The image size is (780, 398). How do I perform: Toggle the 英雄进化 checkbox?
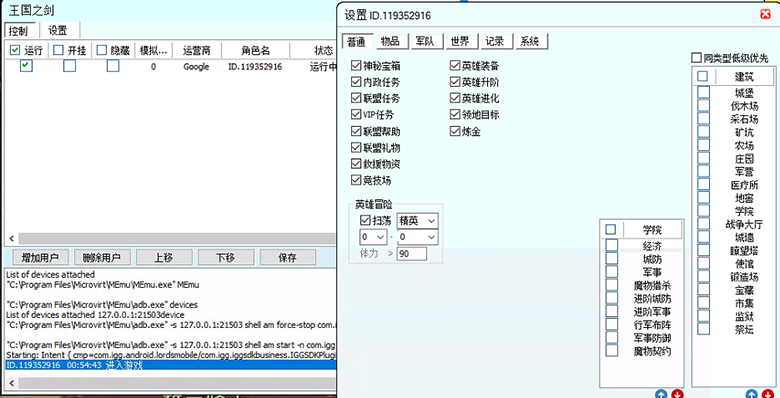coord(455,99)
